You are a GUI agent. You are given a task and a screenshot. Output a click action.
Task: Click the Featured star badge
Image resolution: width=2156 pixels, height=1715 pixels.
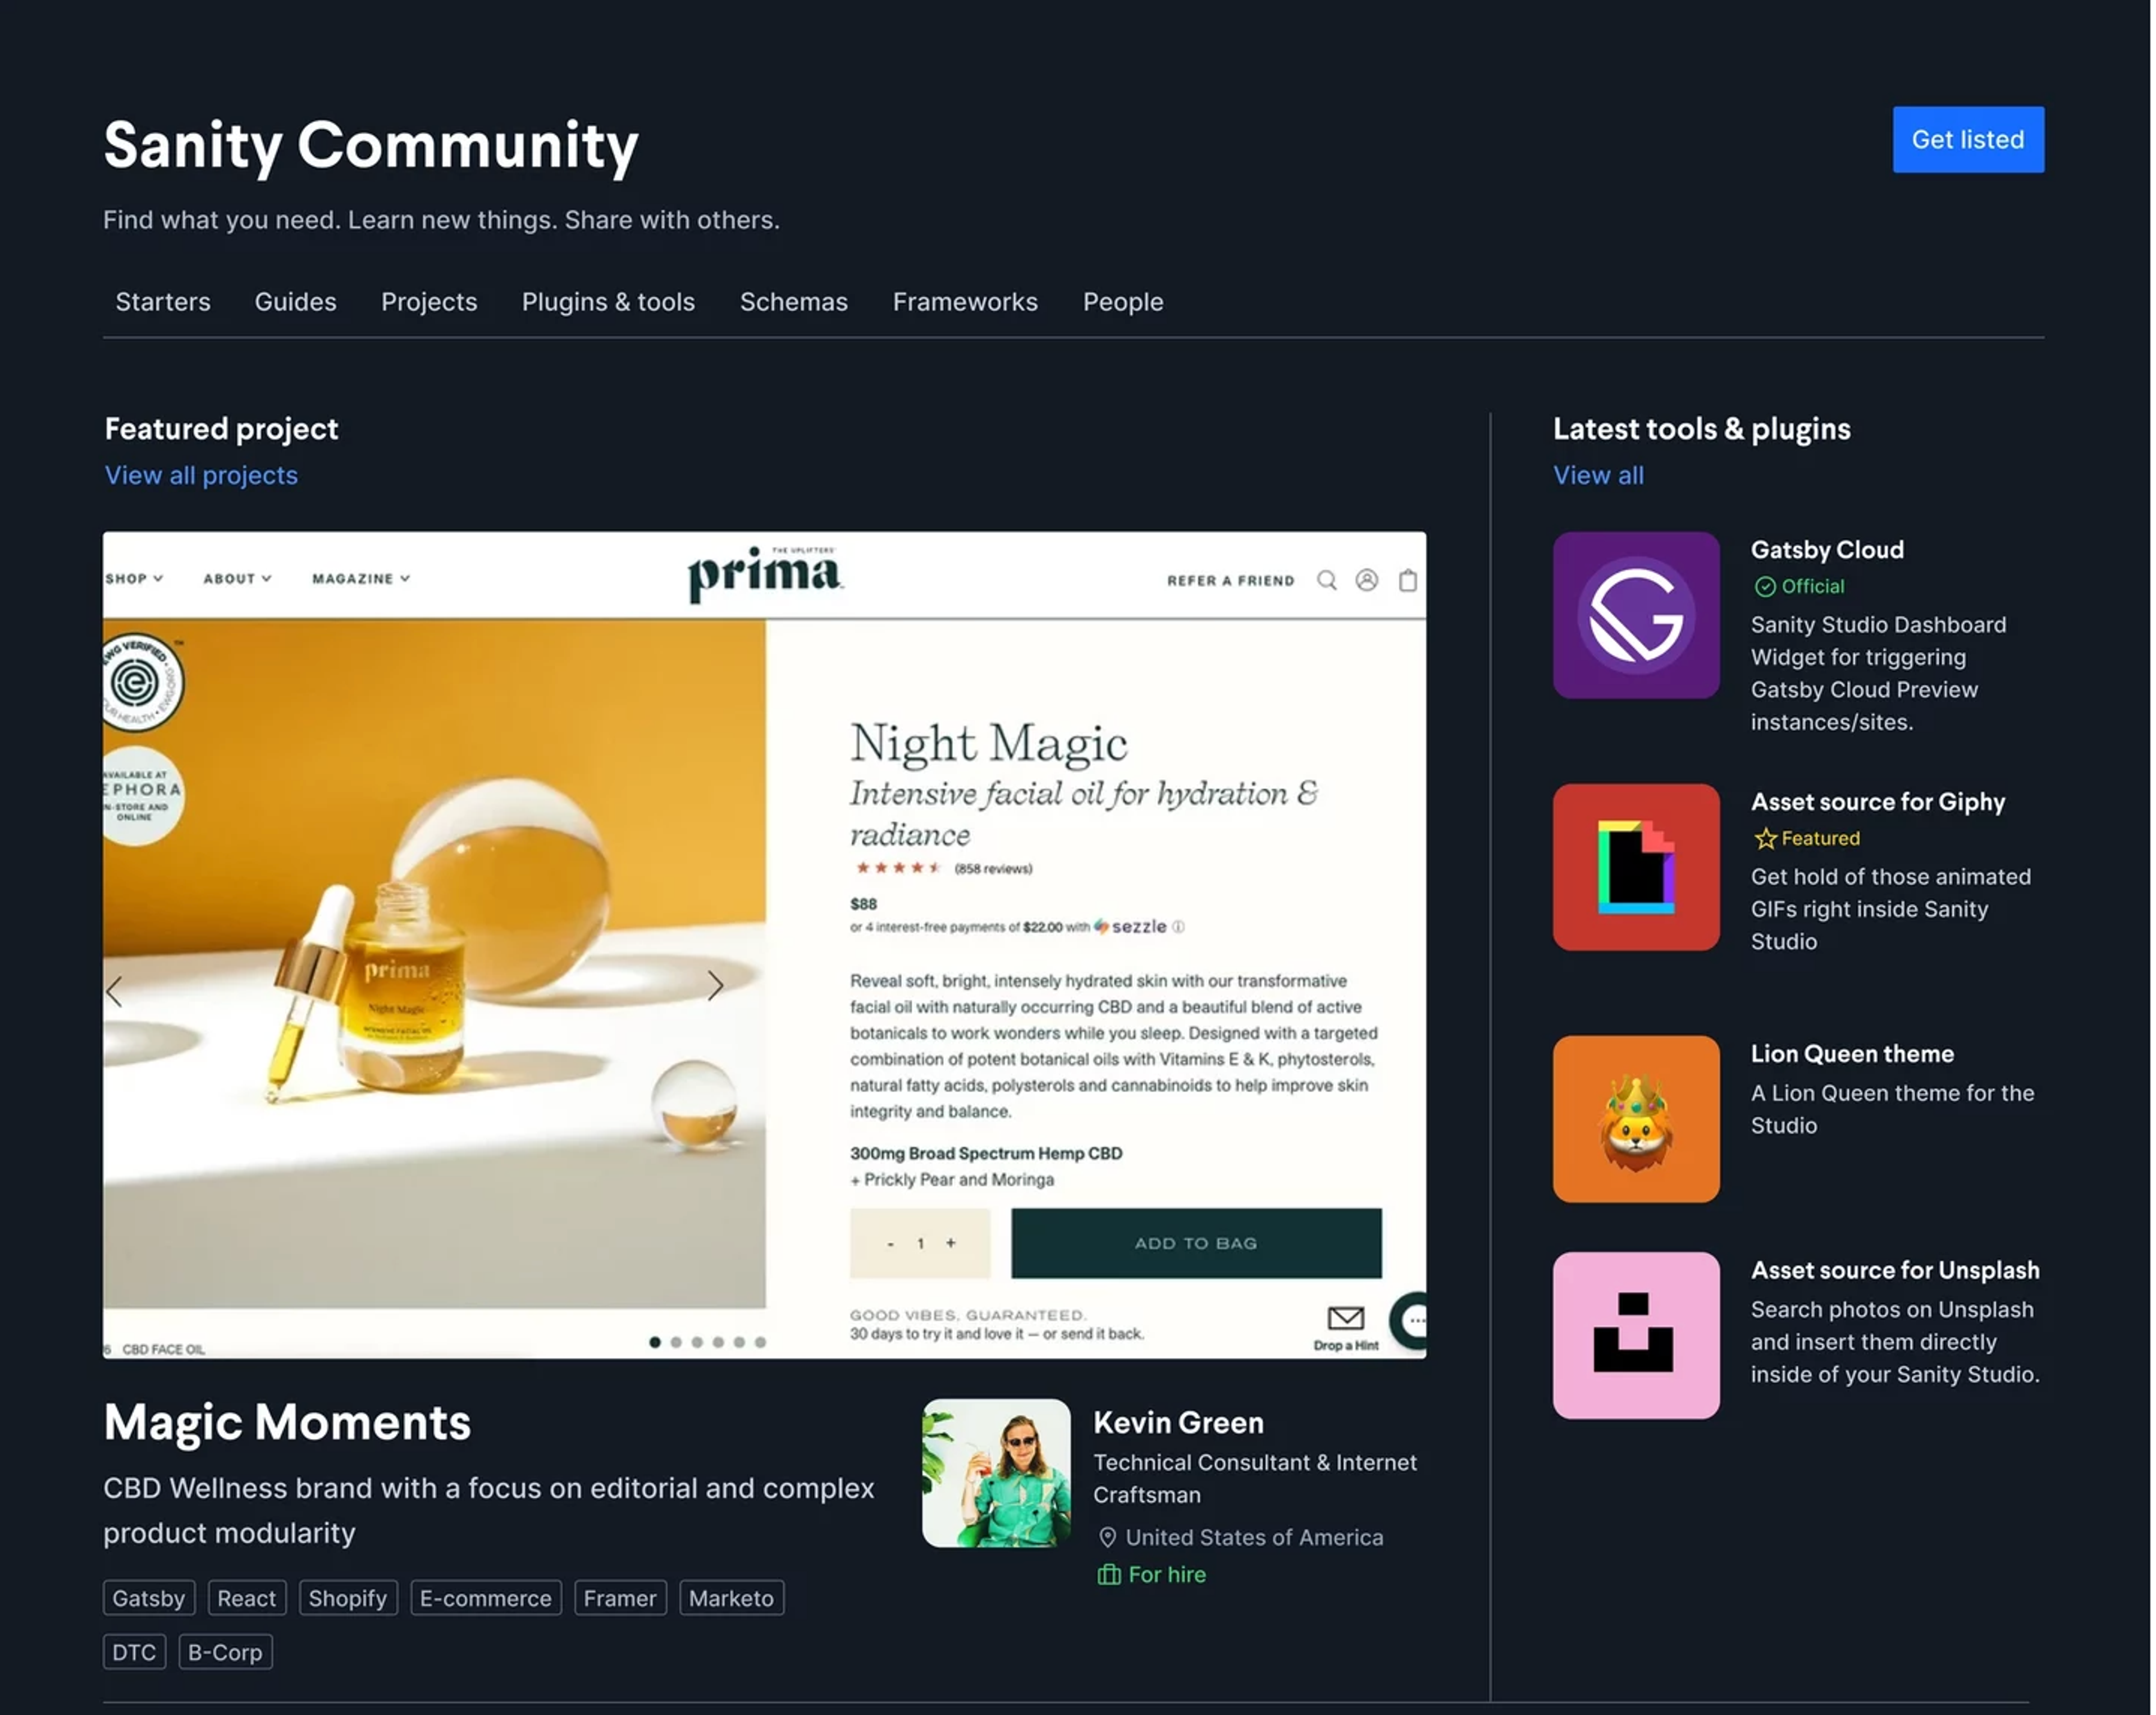[x=1766, y=839]
